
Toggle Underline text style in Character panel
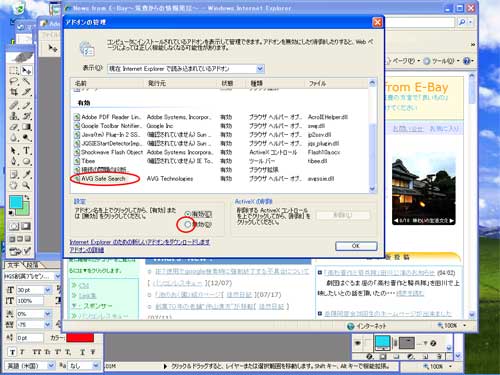pyautogui.click(x=82, y=352)
